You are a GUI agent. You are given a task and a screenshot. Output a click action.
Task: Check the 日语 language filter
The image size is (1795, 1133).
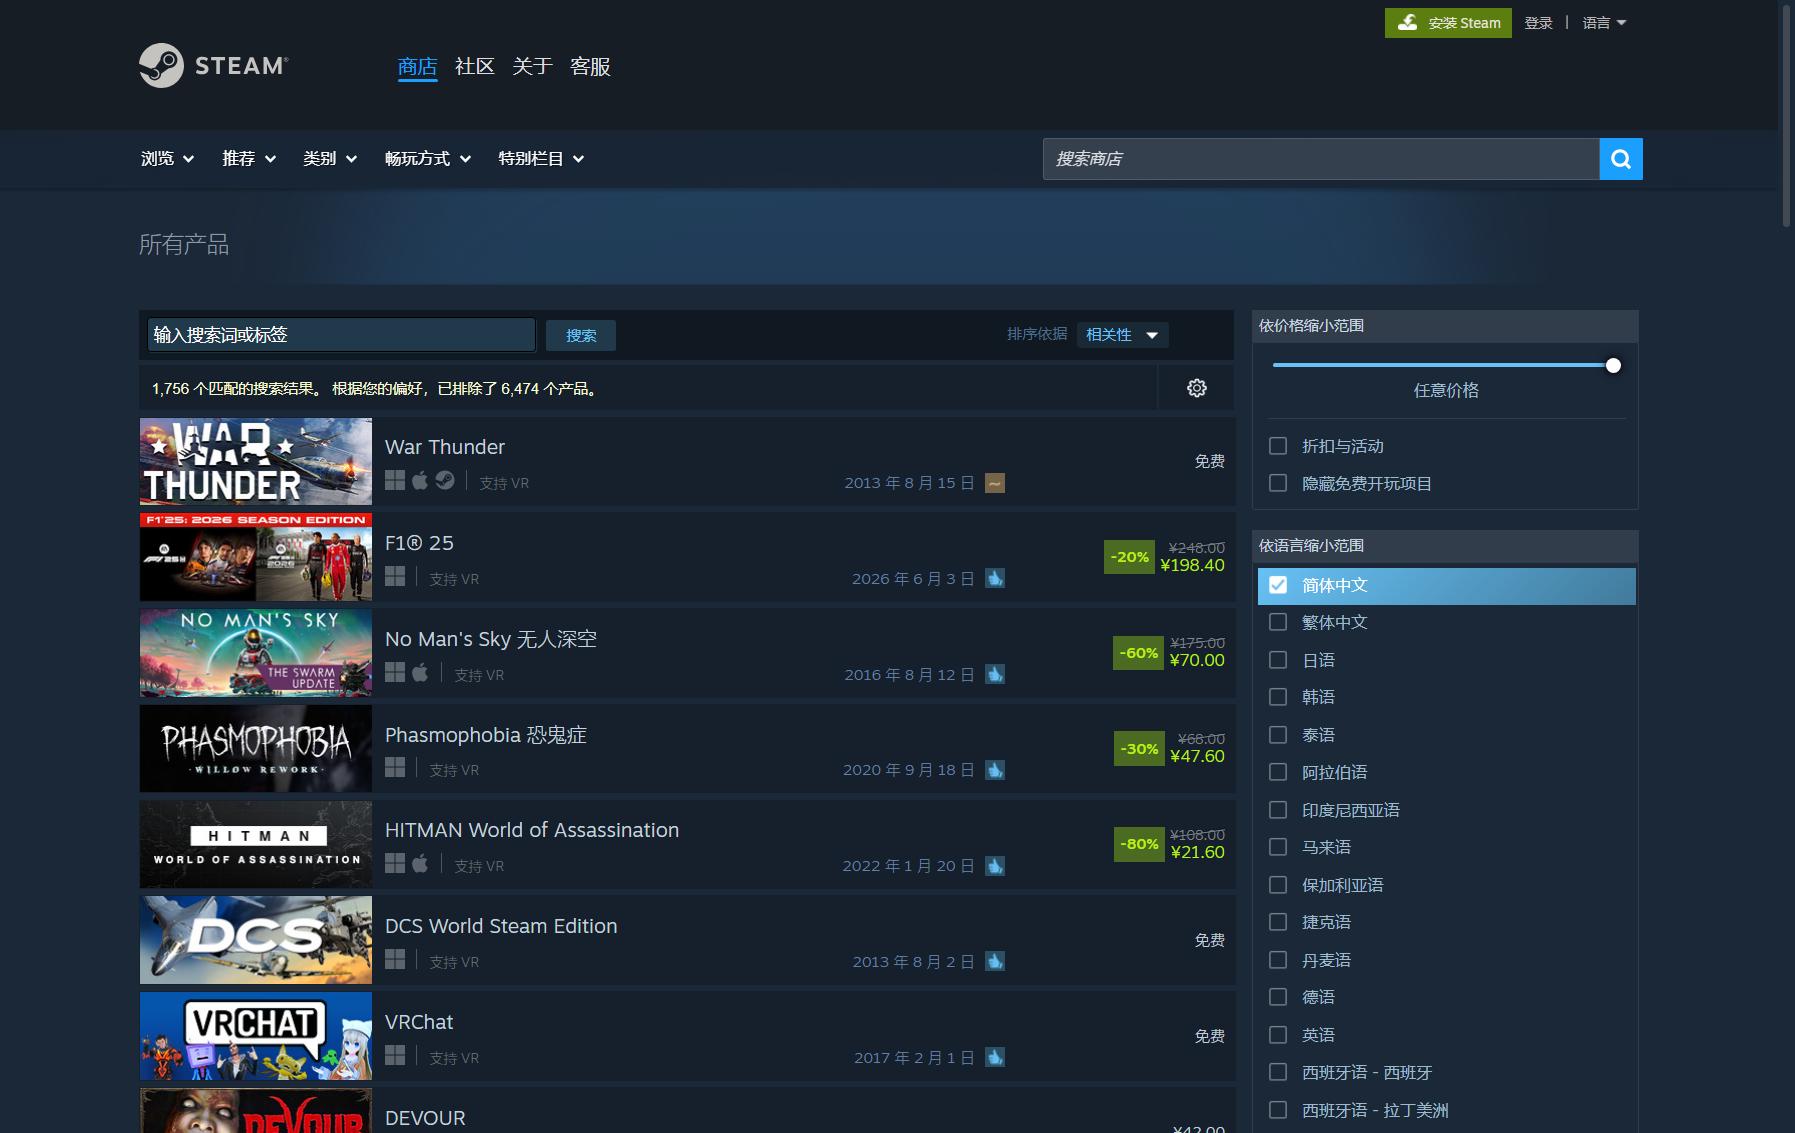click(x=1277, y=660)
